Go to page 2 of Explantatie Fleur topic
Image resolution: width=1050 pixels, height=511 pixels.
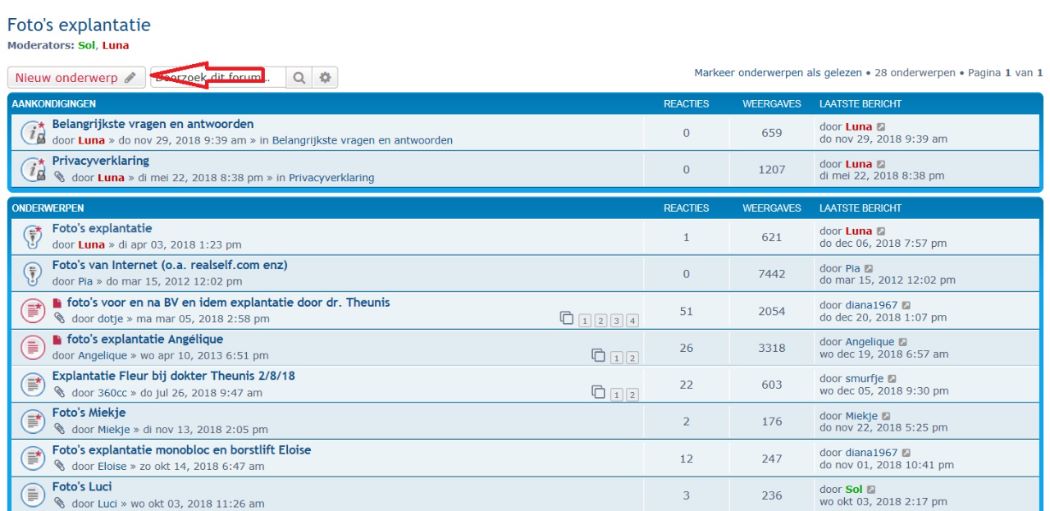pyautogui.click(x=632, y=392)
